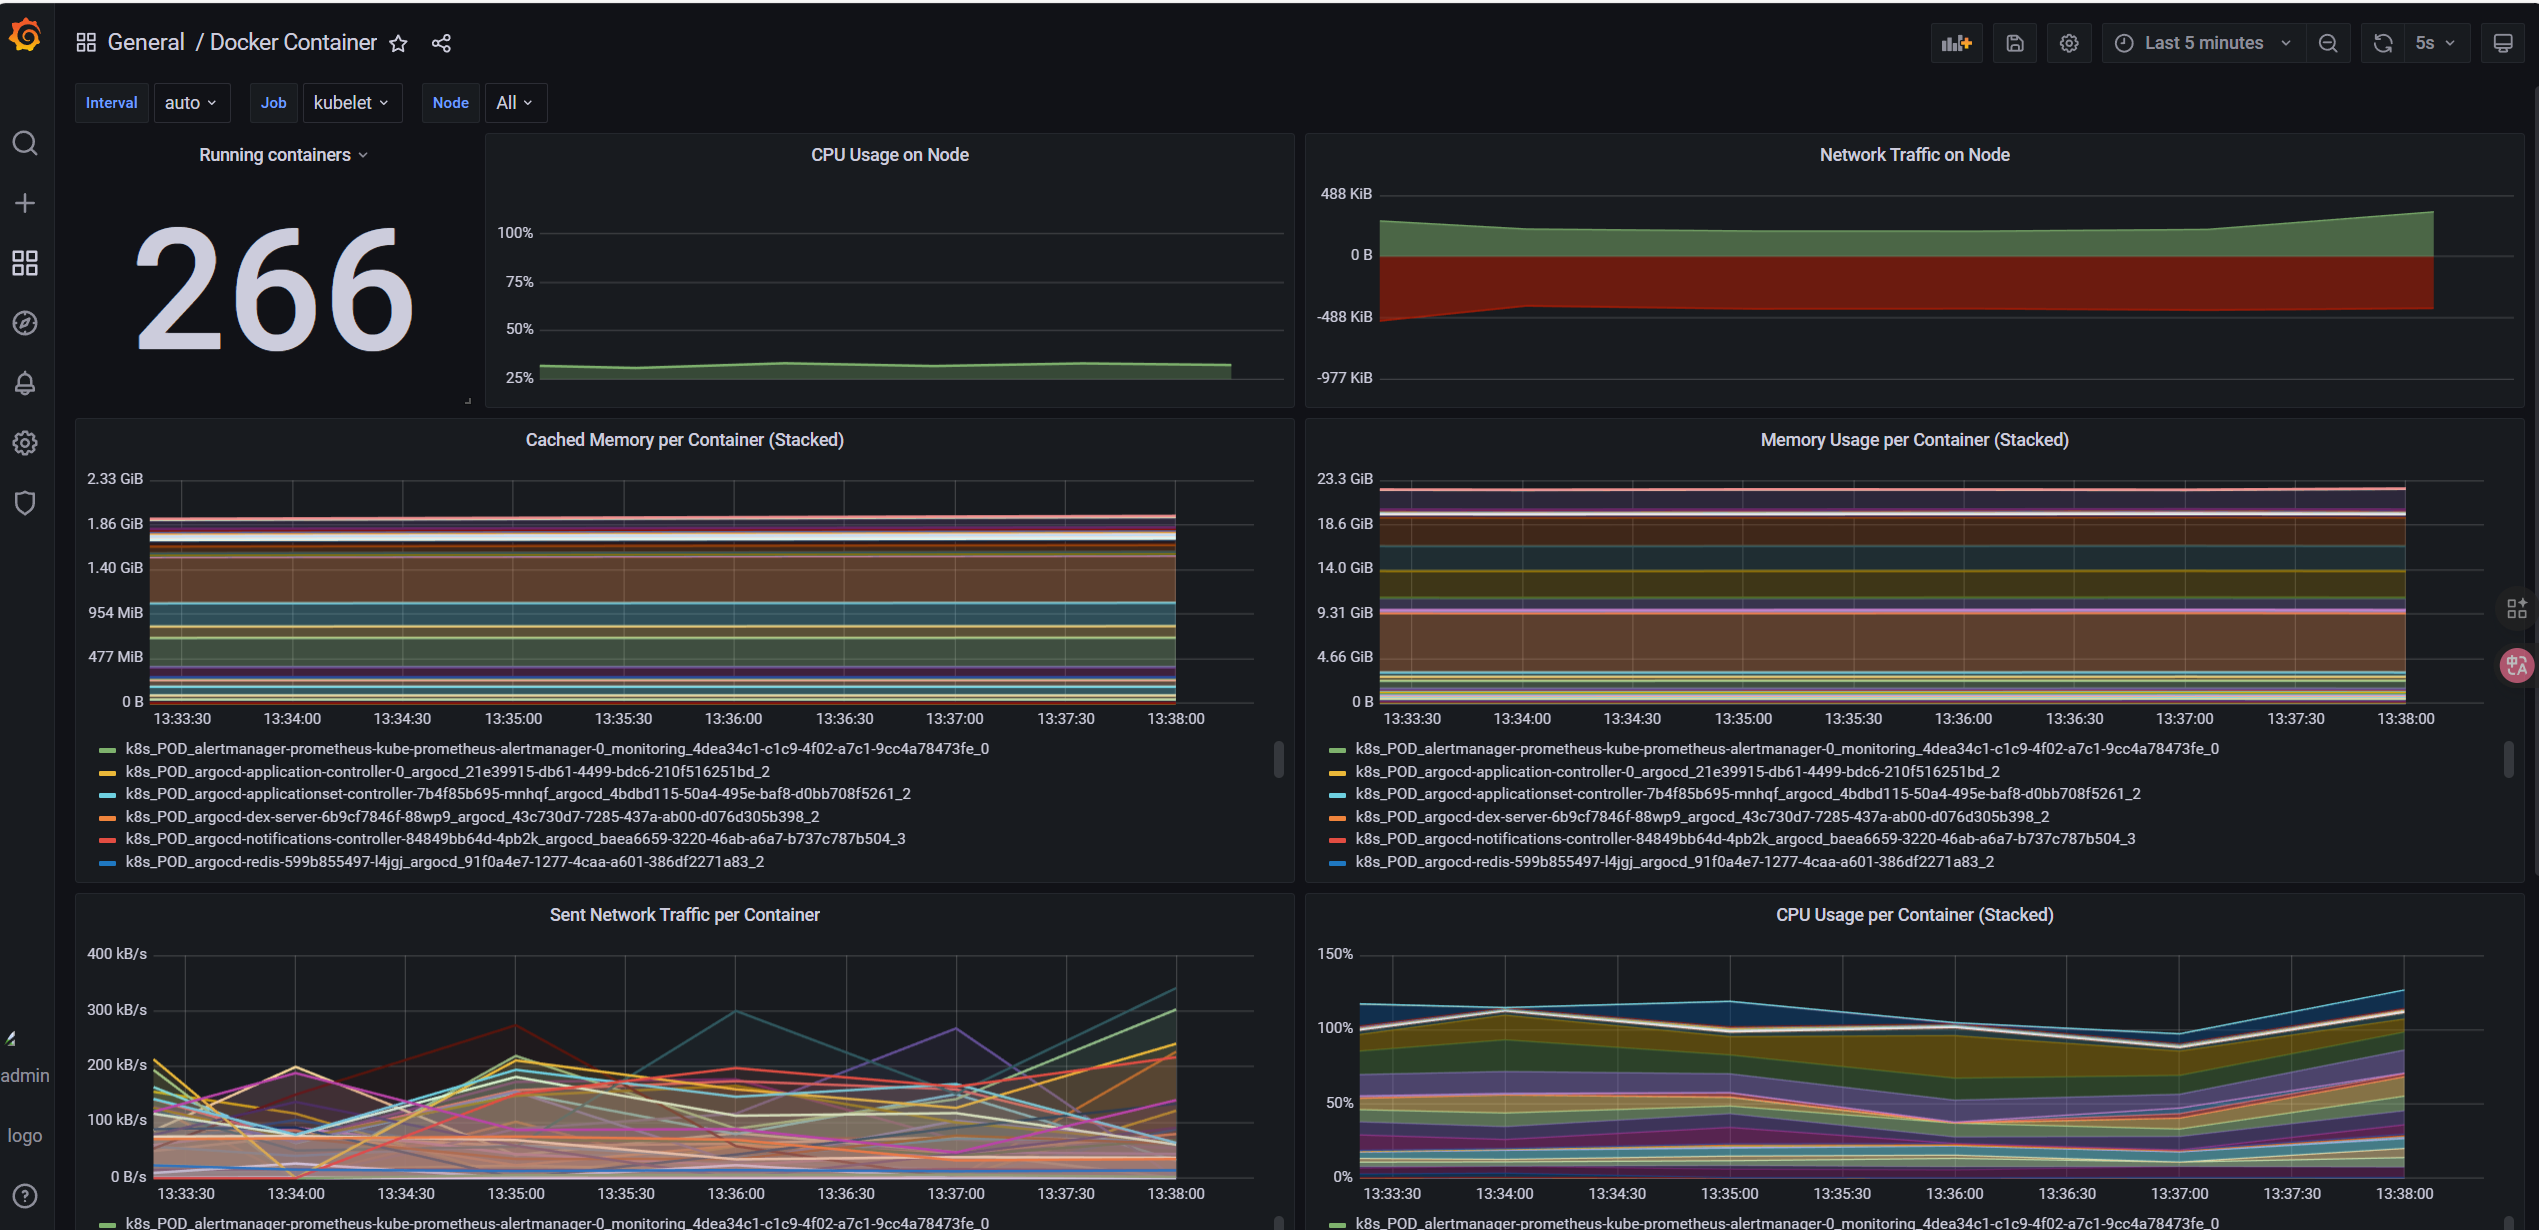
Task: Click the Add panel icon in toolbar
Action: (x=1955, y=43)
